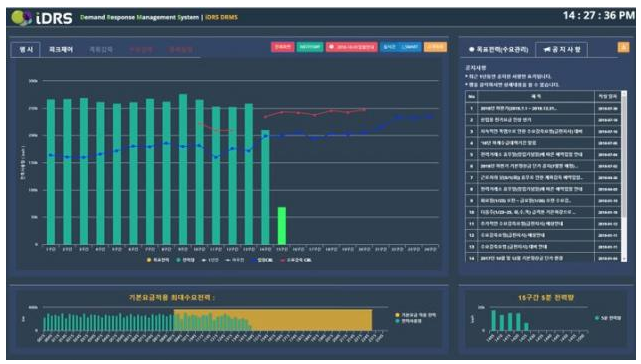Open notice row number 7

543,178
